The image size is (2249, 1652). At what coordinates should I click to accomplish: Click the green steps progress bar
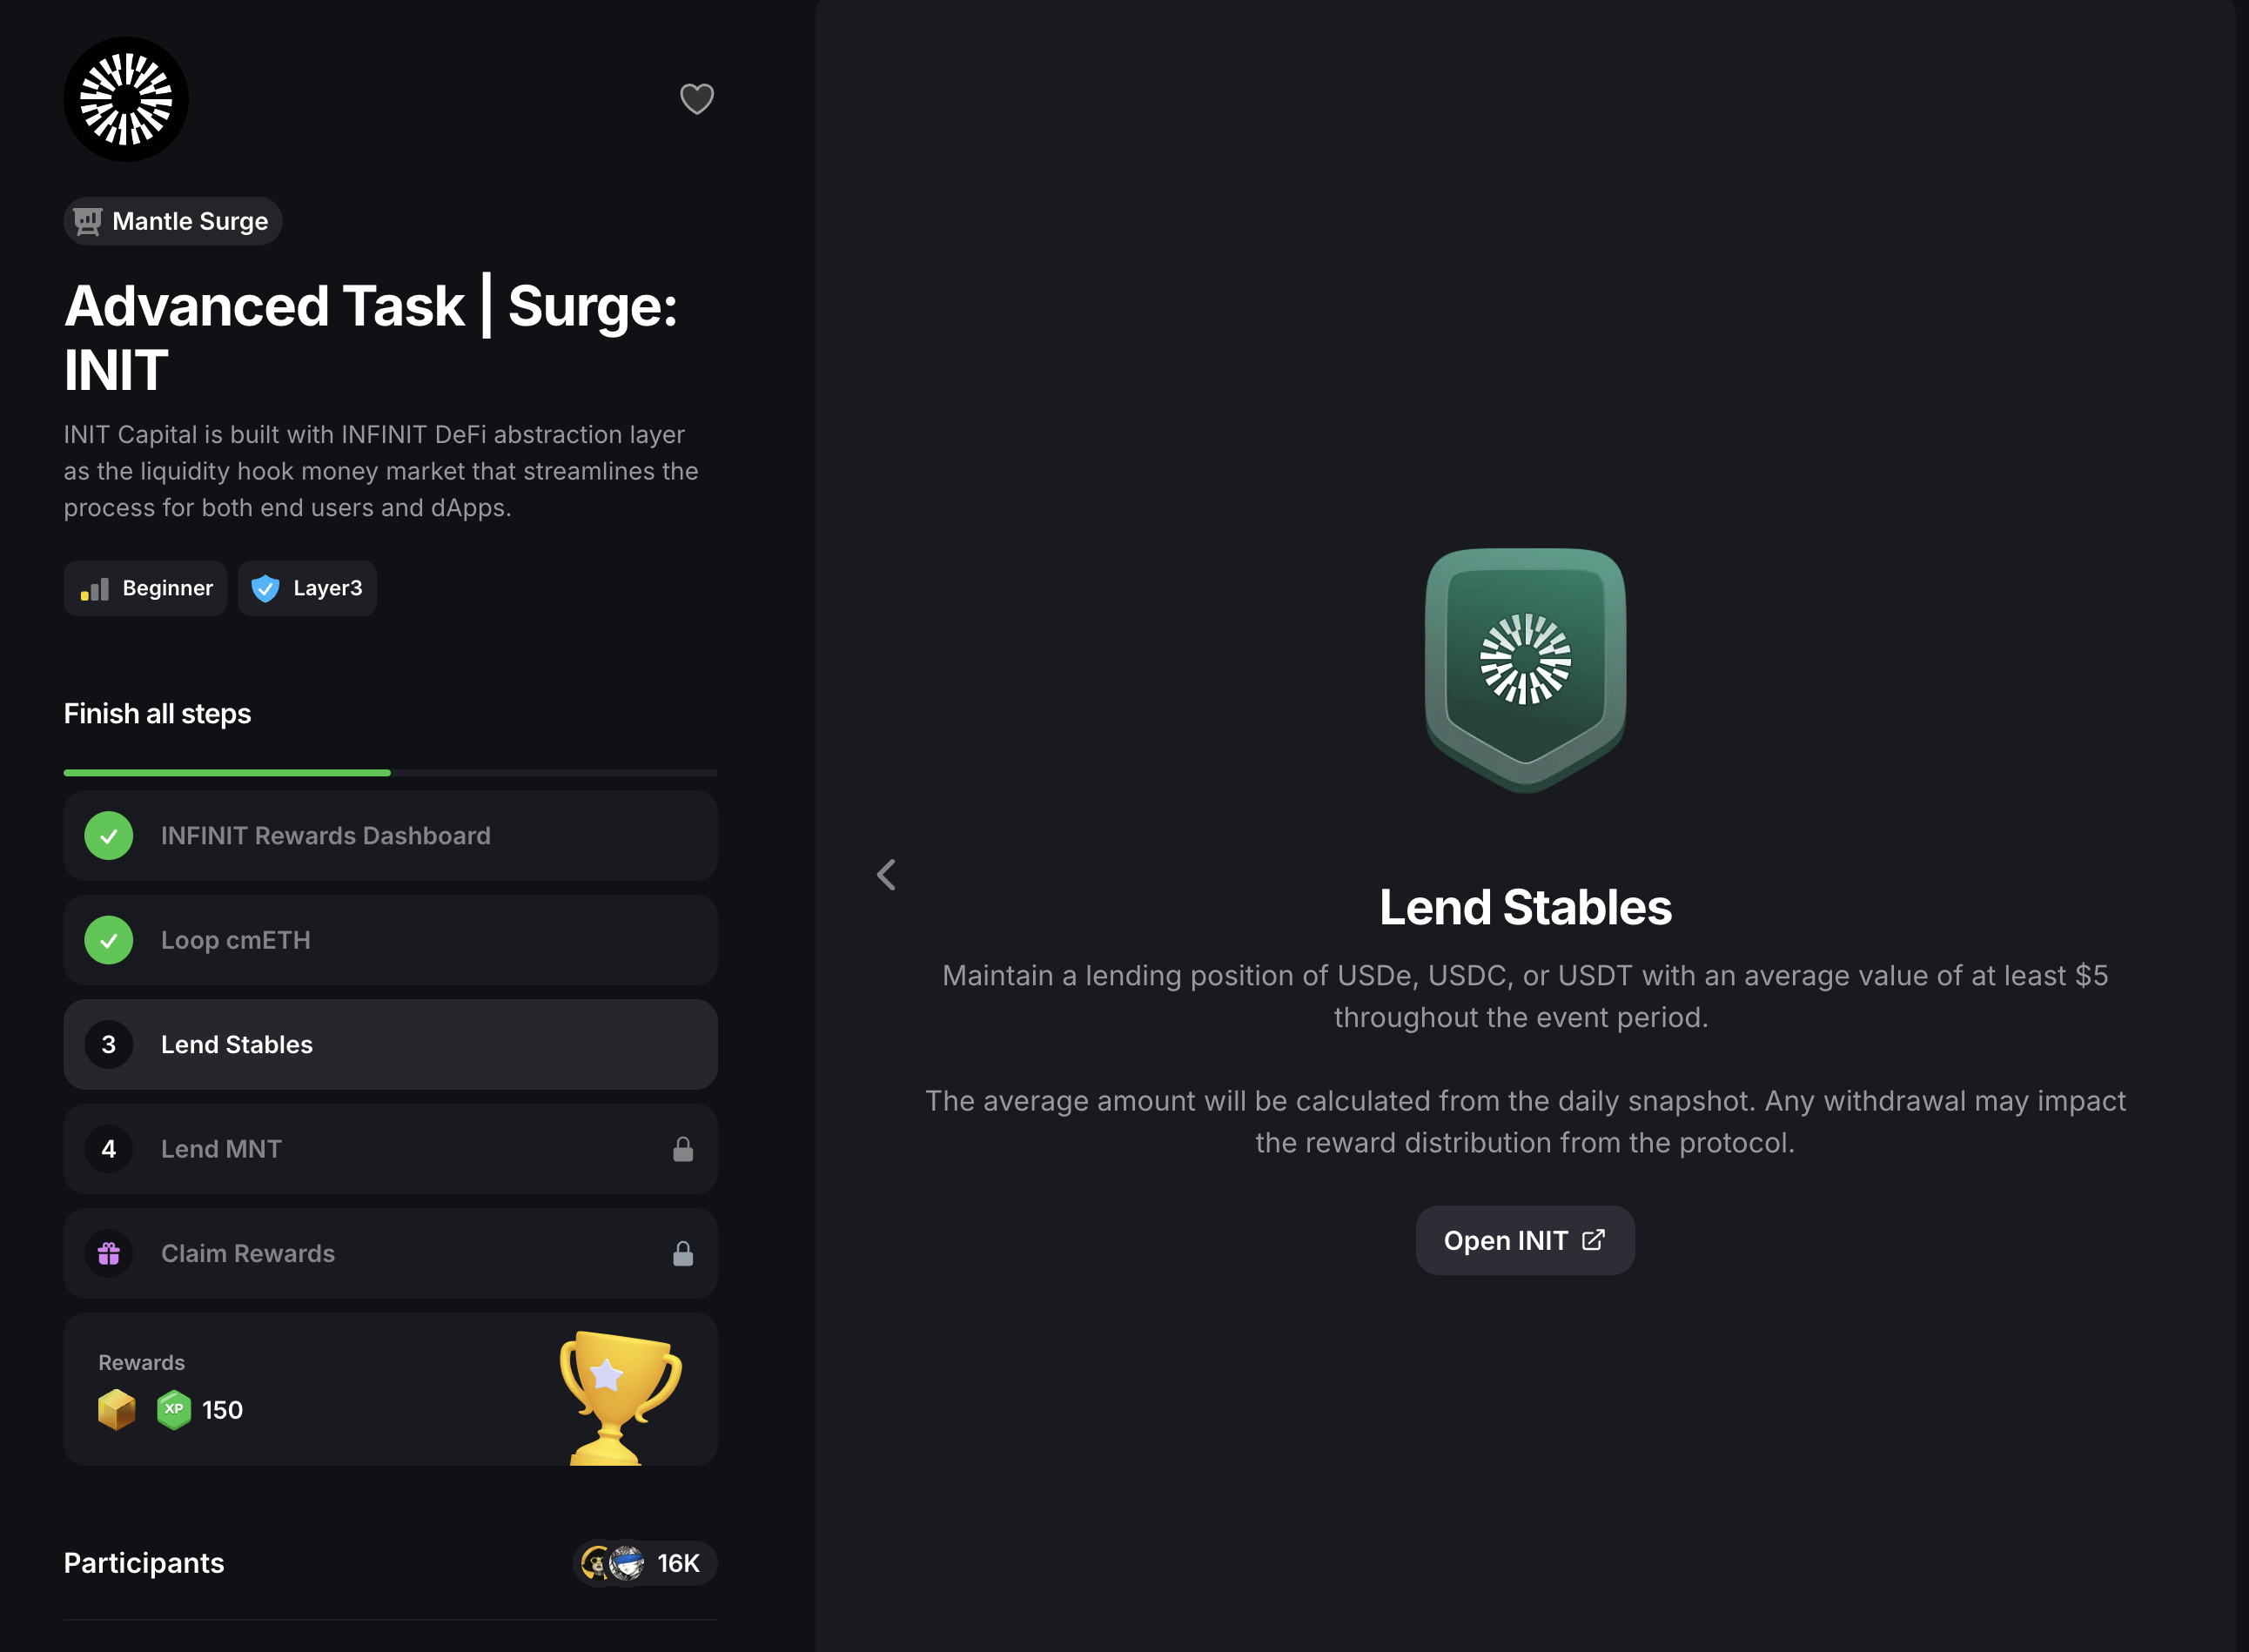point(227,772)
